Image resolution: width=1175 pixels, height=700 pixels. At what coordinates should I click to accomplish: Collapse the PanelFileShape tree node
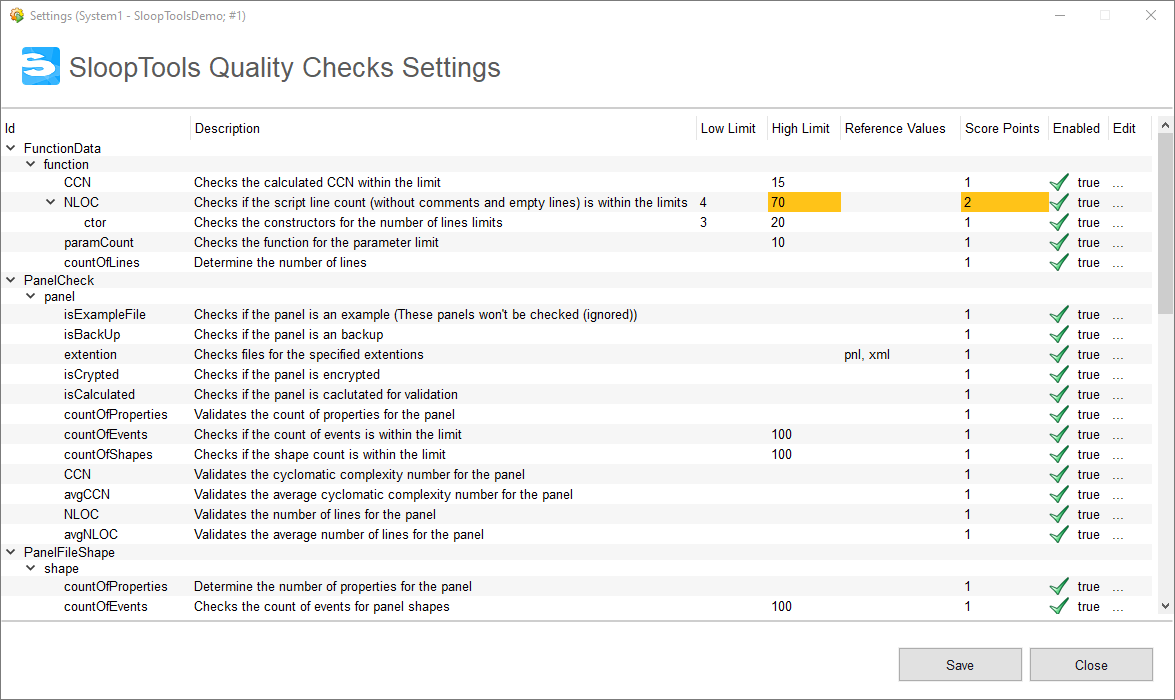coord(10,552)
